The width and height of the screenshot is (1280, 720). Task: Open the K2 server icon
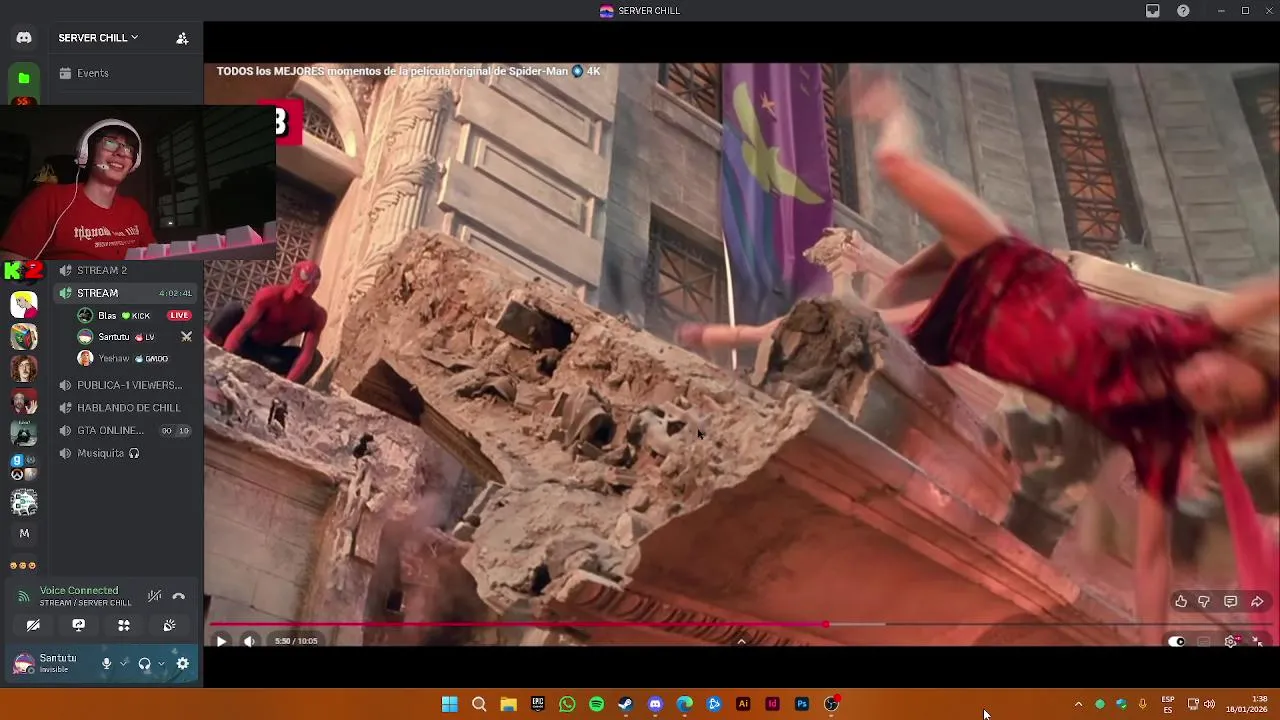24,270
